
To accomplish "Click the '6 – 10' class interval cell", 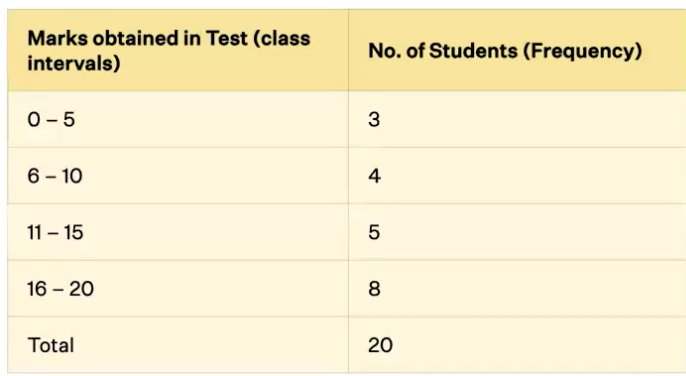I will (x=178, y=176).
